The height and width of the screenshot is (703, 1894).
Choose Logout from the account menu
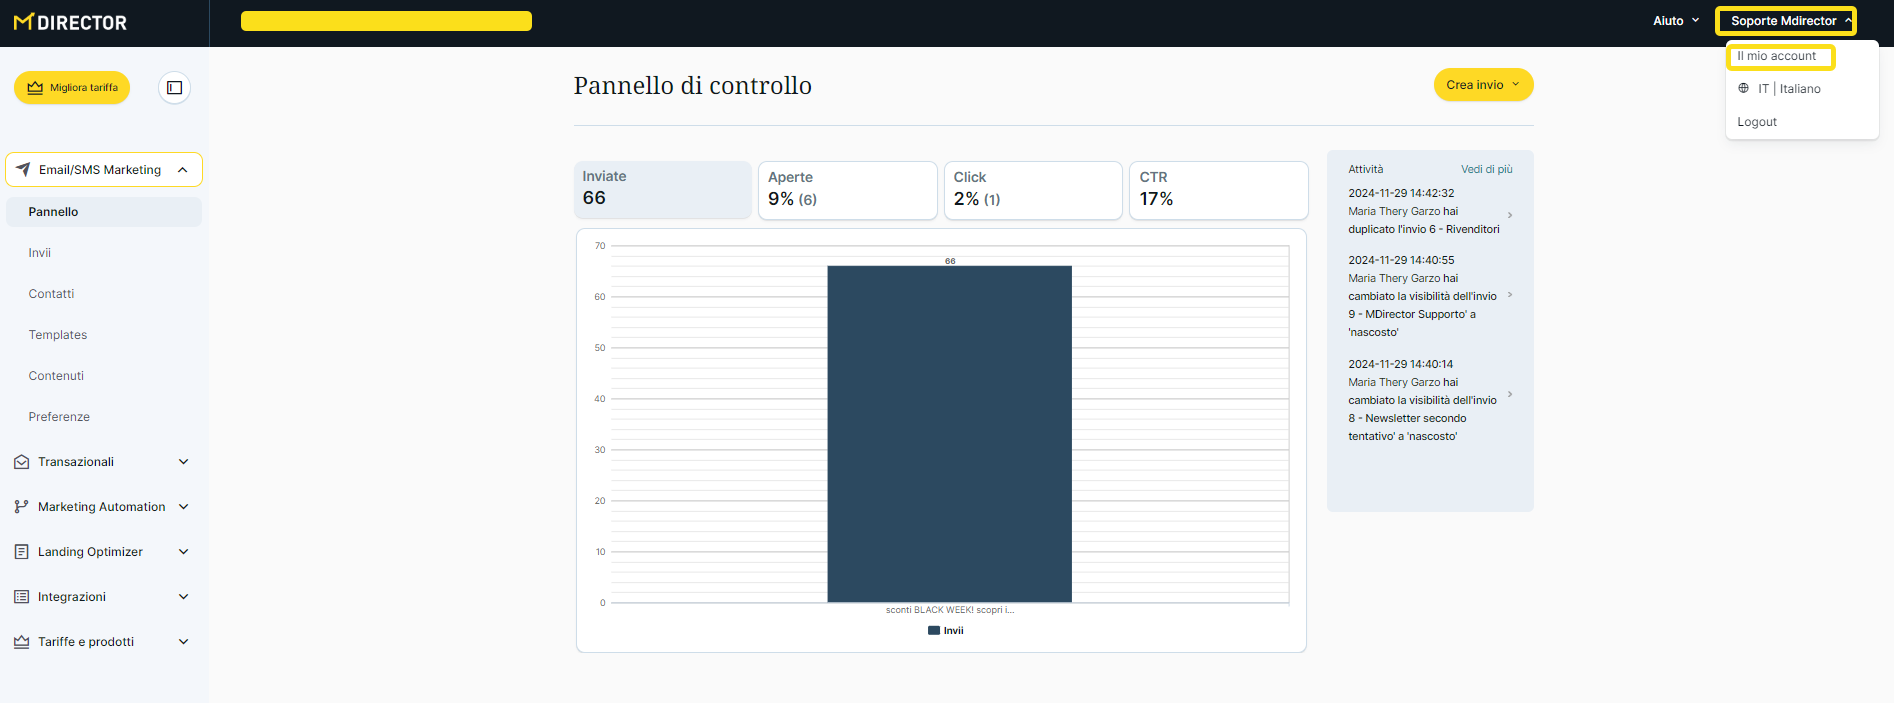pyautogui.click(x=1756, y=122)
